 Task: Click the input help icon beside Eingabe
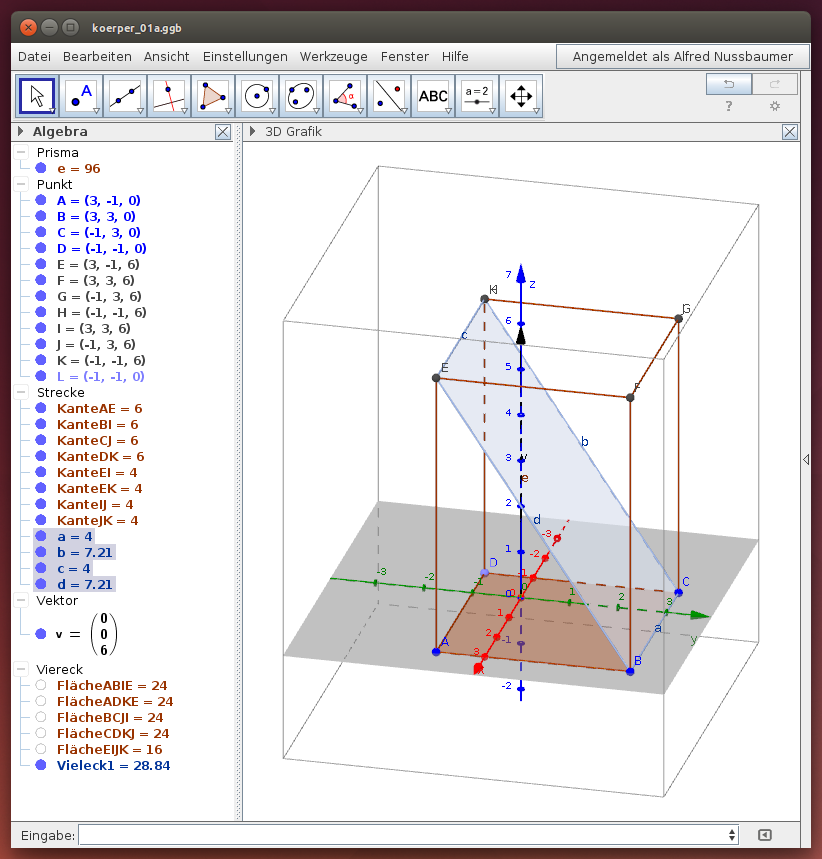pos(765,835)
